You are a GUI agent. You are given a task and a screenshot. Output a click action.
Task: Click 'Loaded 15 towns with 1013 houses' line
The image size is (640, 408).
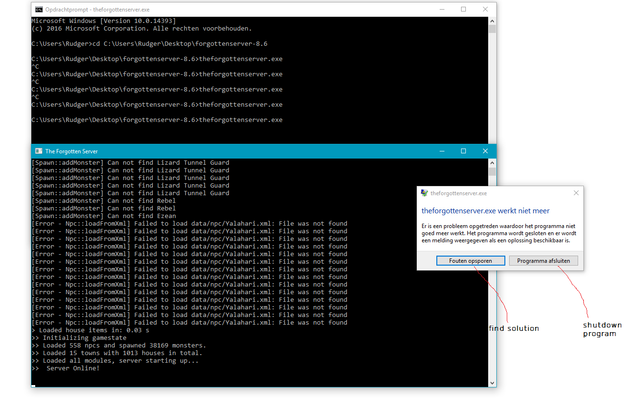coord(117,353)
